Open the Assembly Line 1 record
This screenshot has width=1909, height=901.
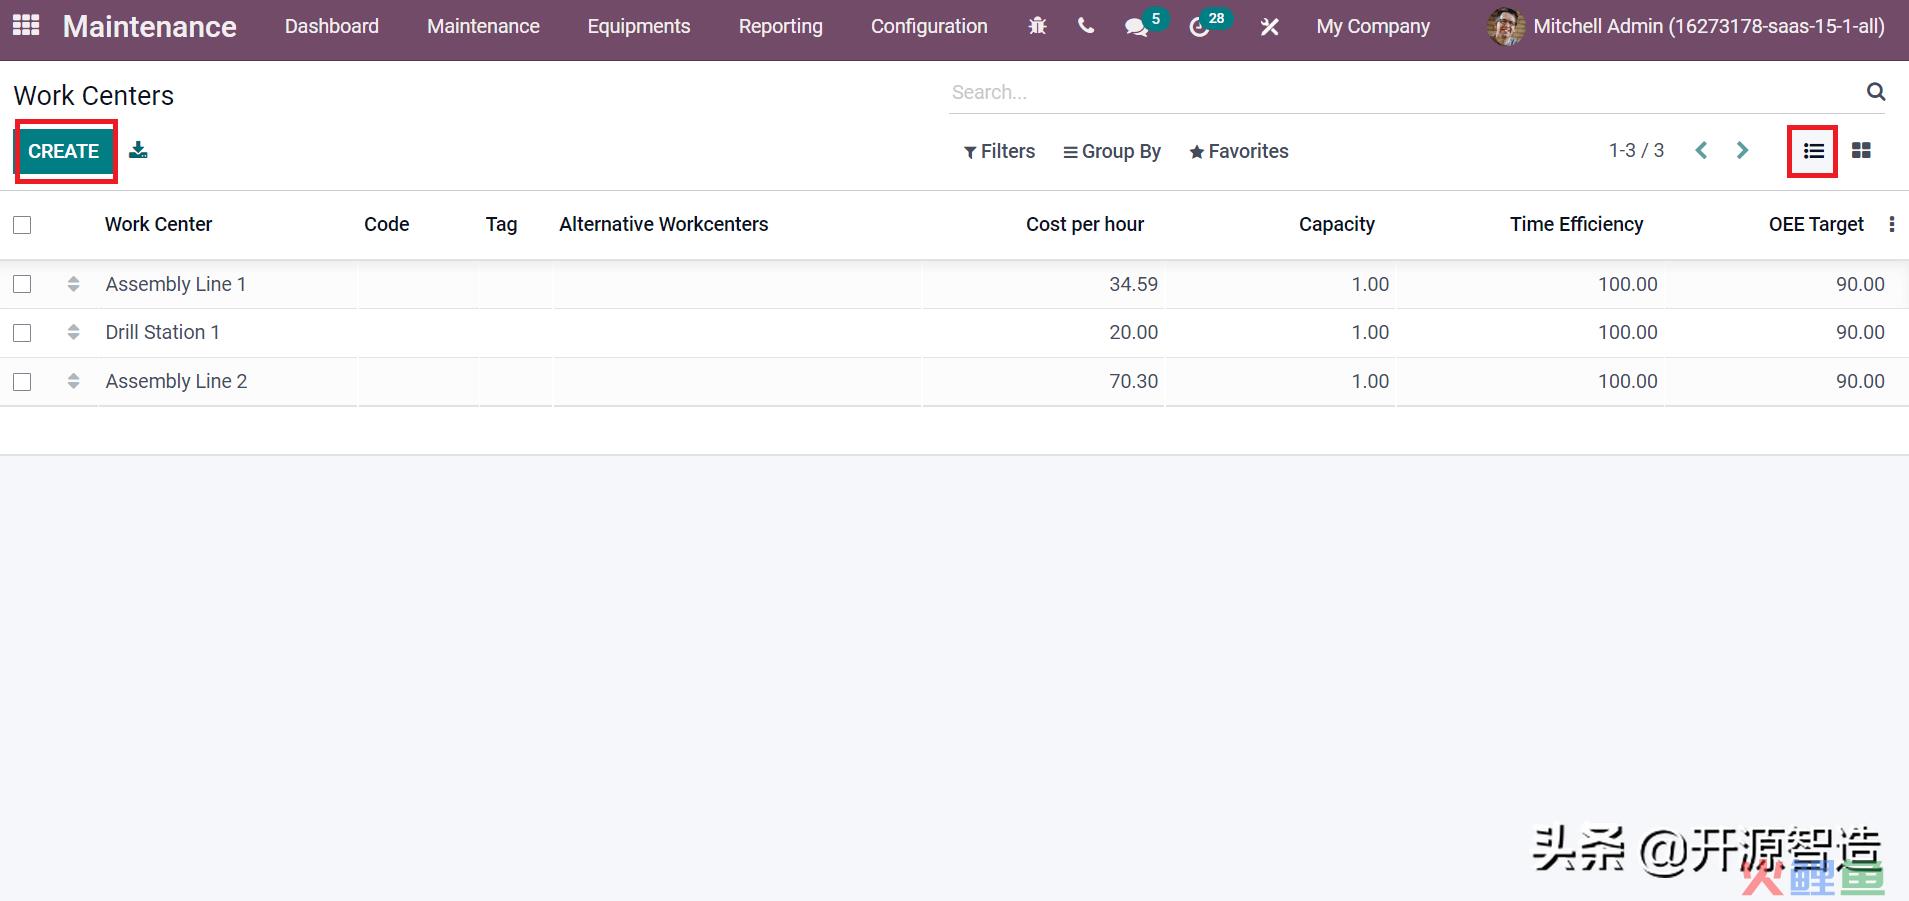click(x=176, y=284)
